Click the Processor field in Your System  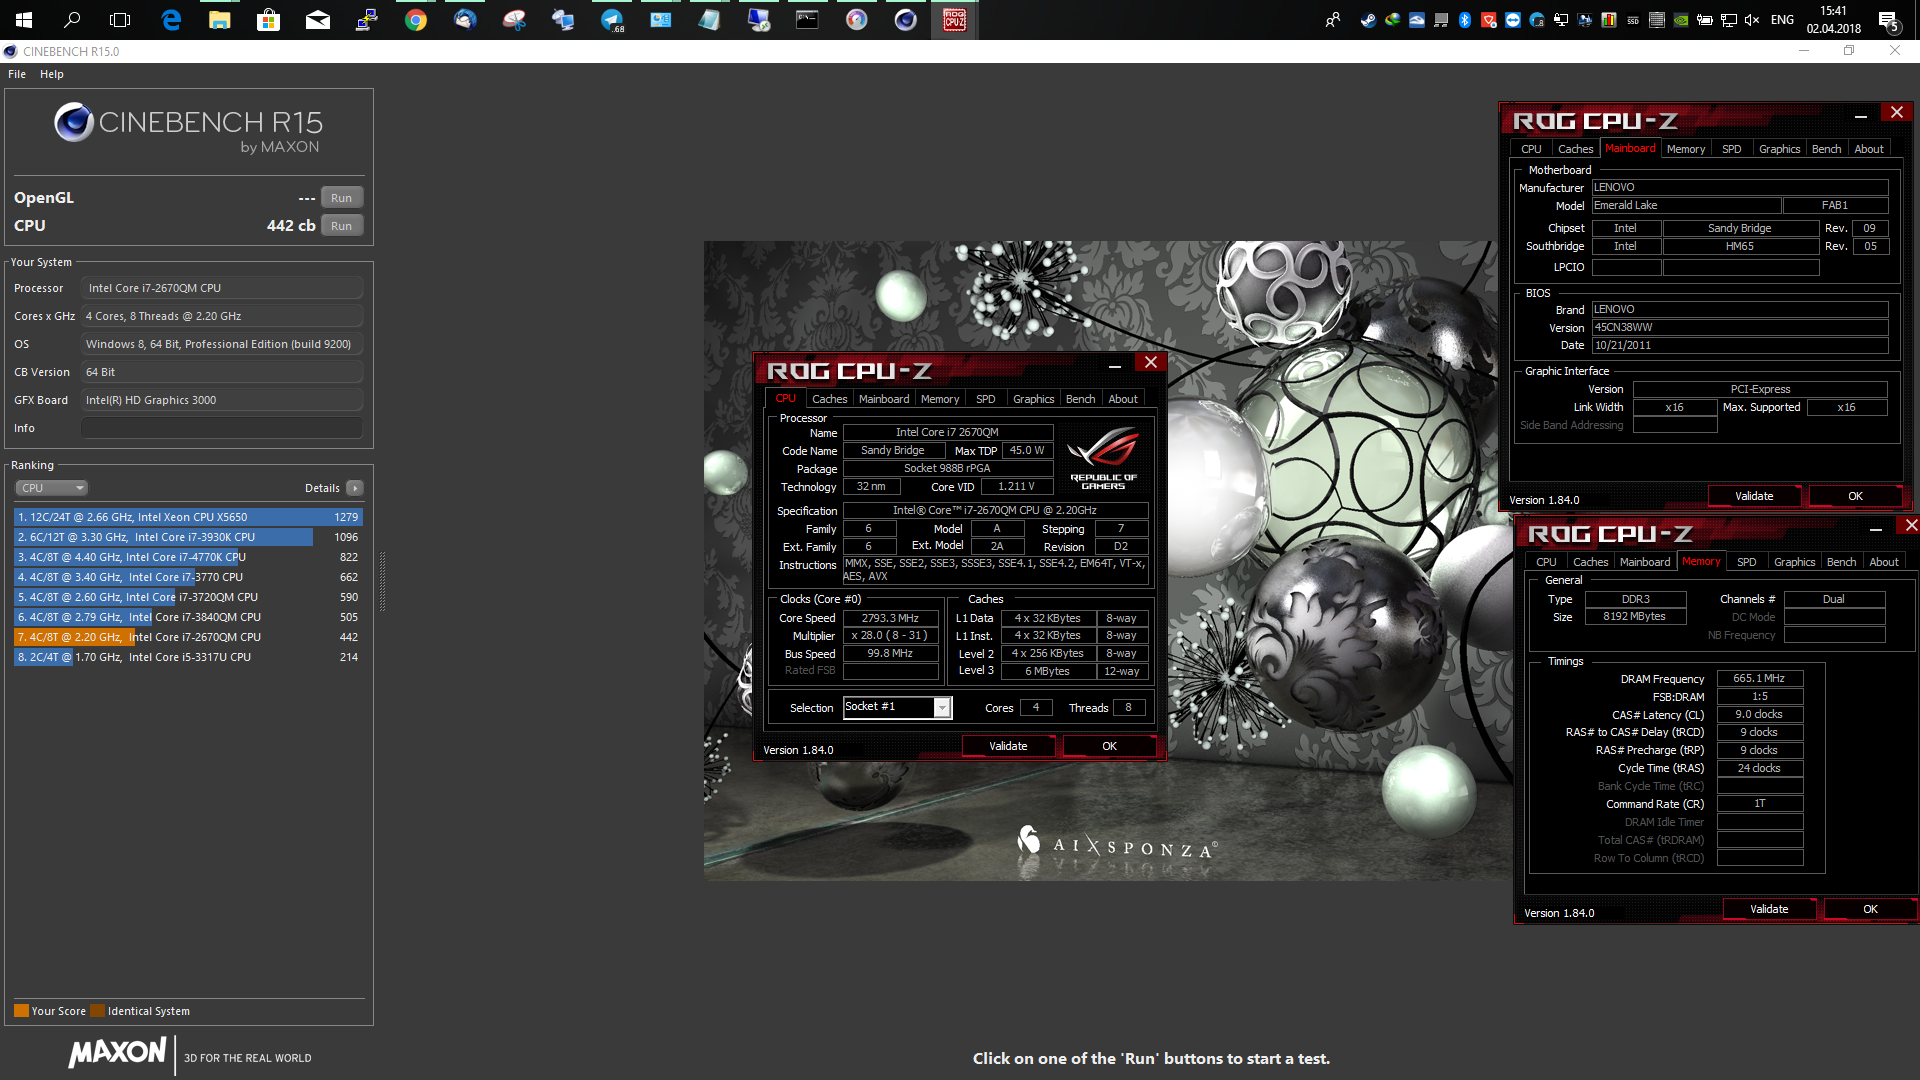coord(222,288)
